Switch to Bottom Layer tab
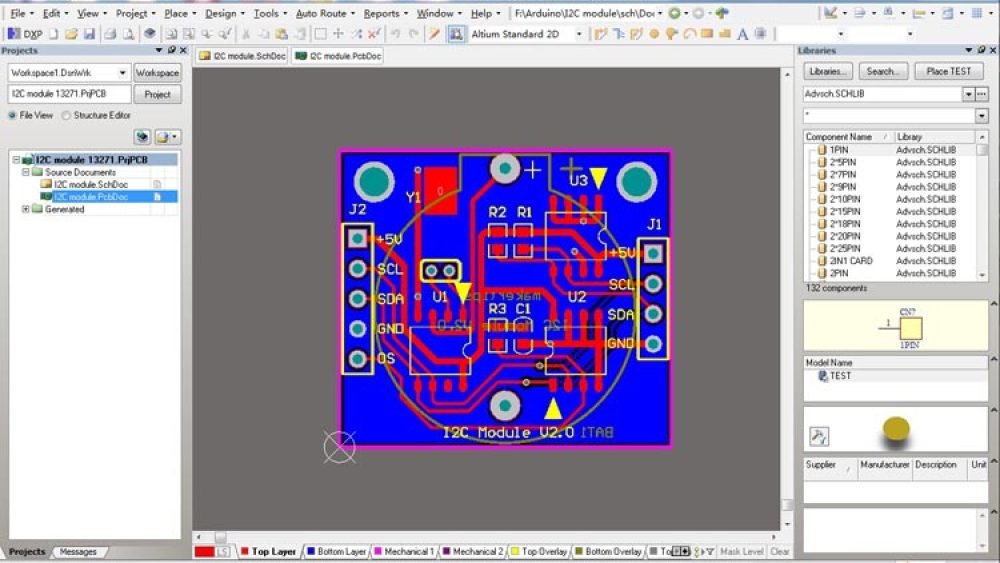 click(x=337, y=552)
